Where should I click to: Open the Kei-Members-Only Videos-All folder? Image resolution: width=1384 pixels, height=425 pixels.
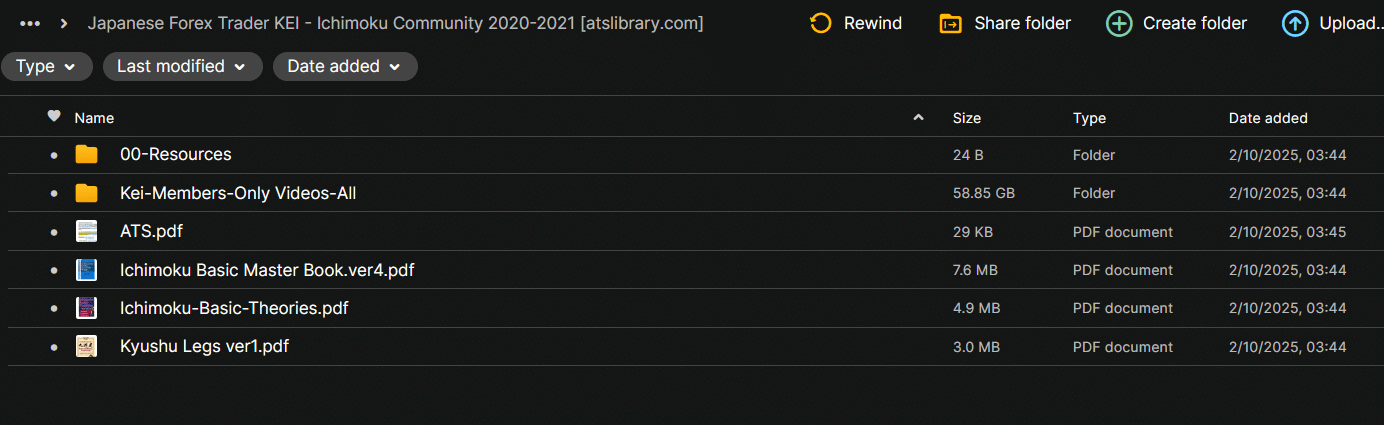pyautogui.click(x=238, y=193)
